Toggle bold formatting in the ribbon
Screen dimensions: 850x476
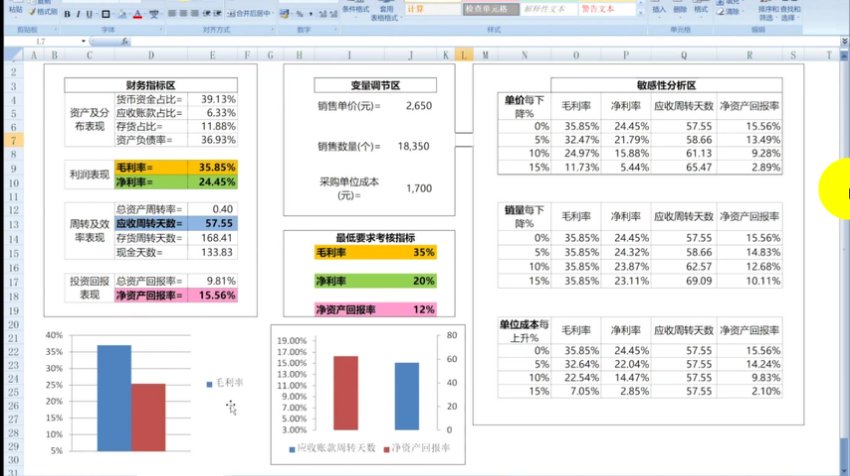point(67,15)
